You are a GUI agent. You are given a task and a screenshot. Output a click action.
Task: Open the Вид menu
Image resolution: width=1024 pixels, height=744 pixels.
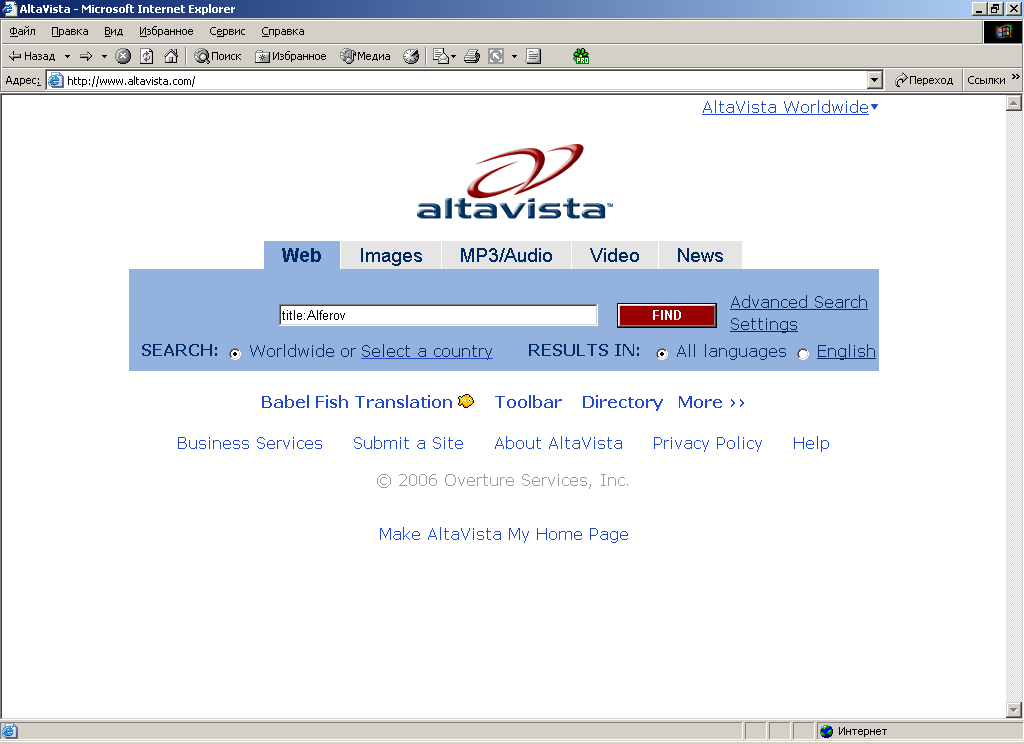[114, 31]
